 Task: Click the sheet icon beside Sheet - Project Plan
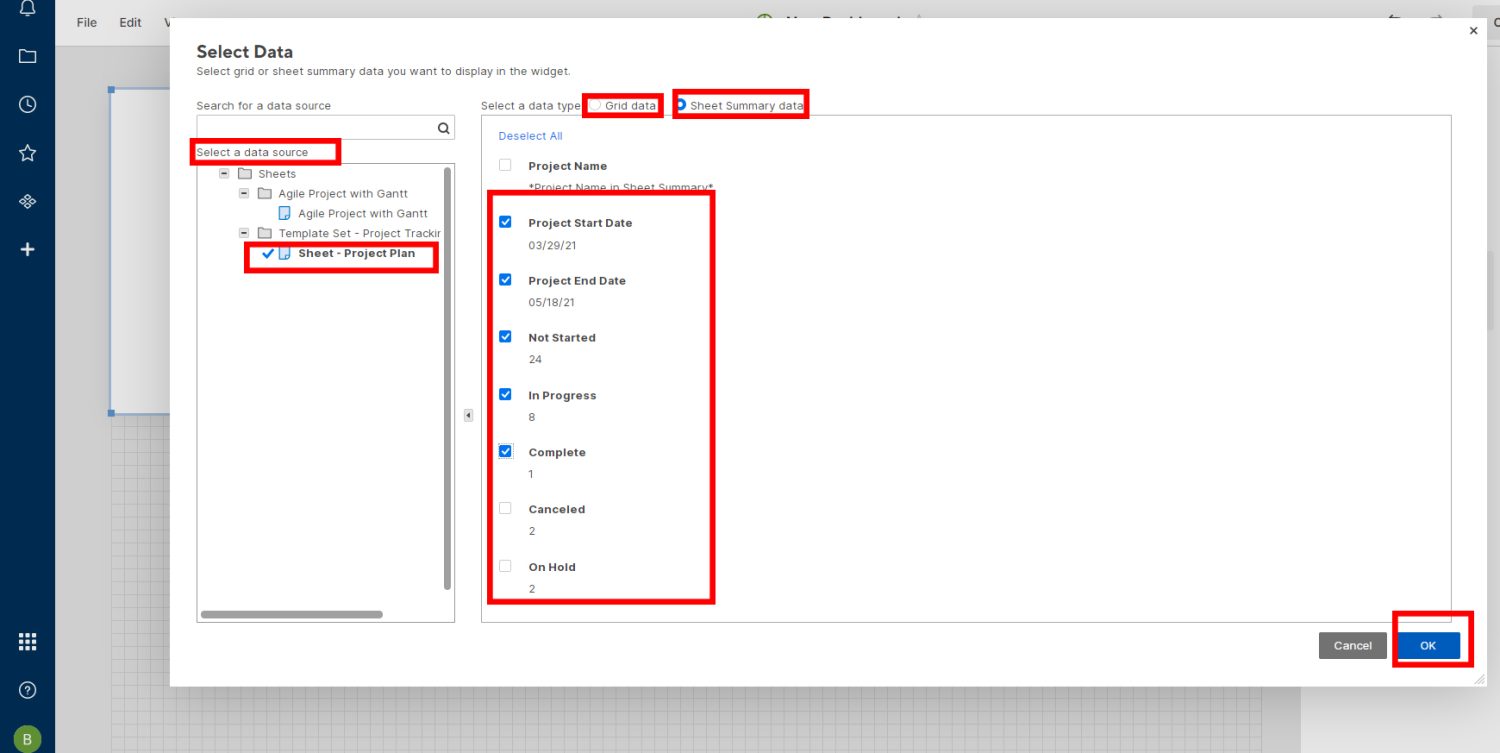coord(284,253)
